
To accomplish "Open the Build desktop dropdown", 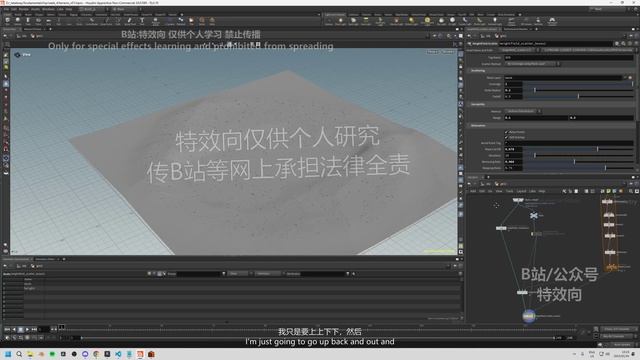I will coord(93,9).
